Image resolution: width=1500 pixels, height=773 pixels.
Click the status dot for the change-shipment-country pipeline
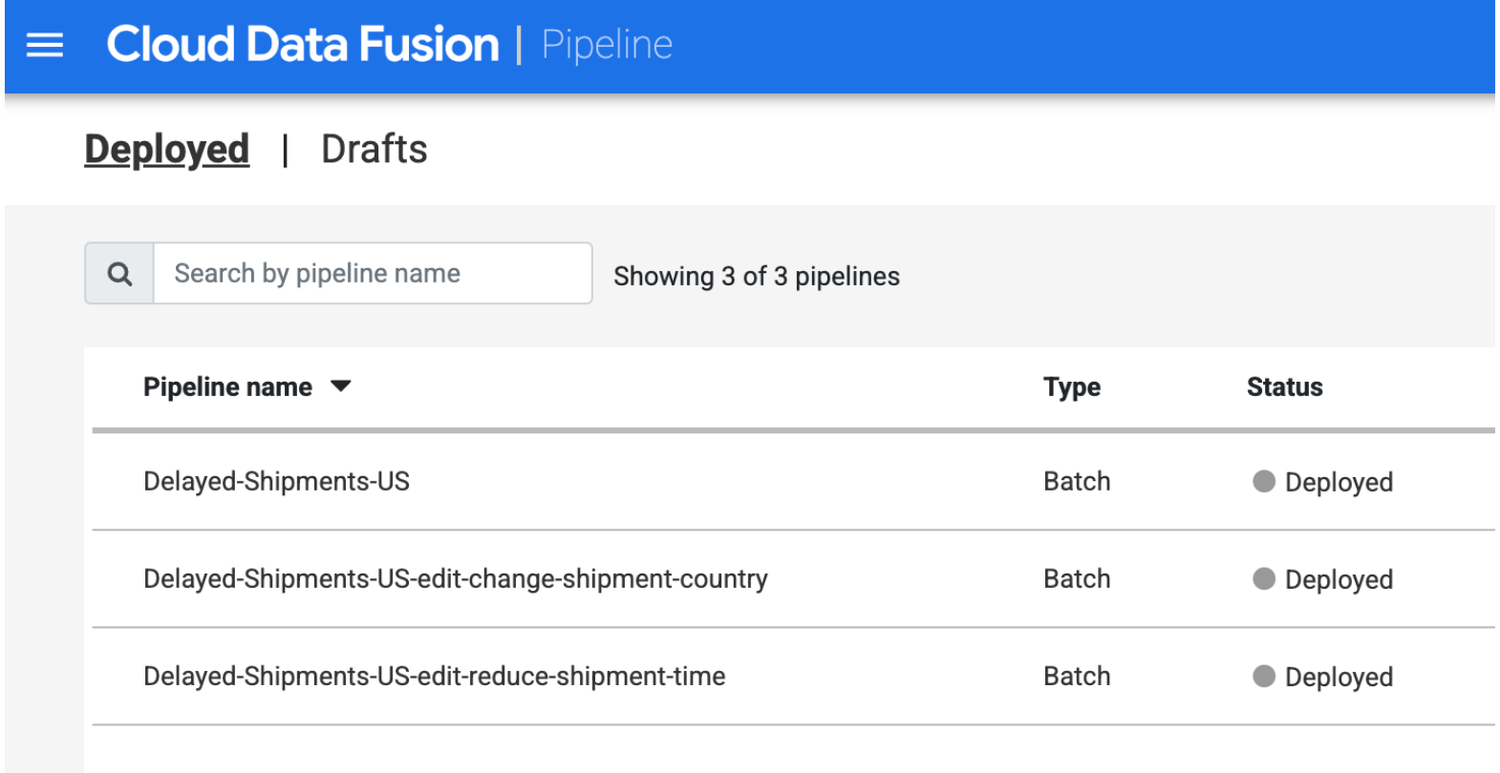(x=1264, y=579)
